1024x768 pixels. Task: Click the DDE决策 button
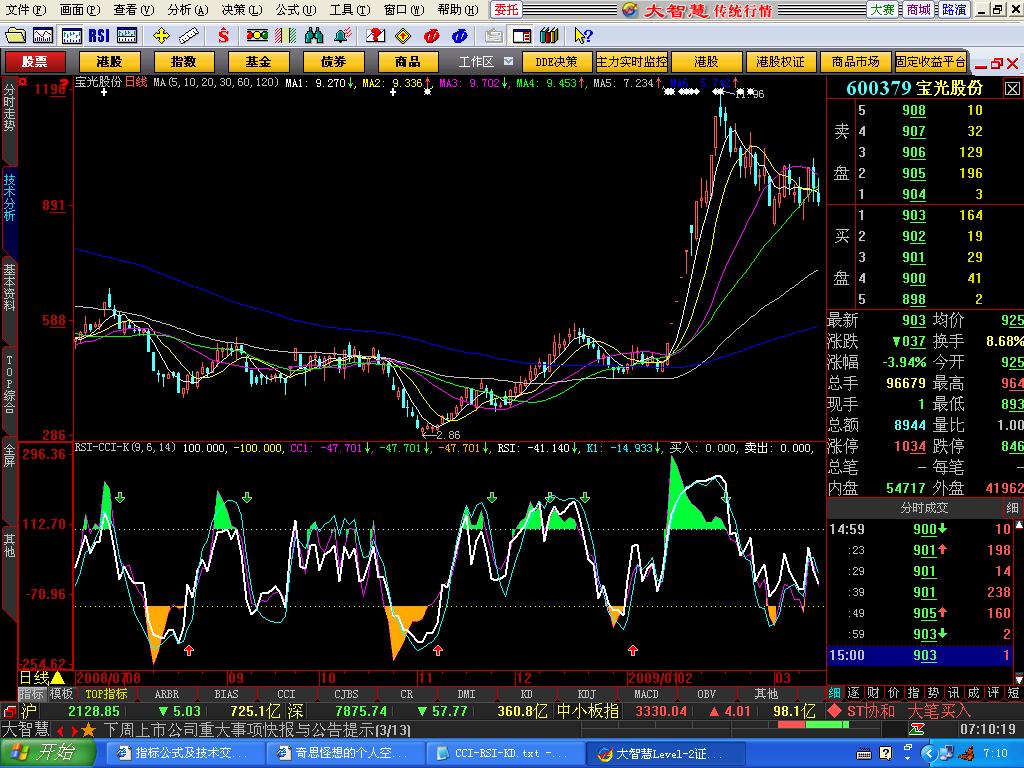coord(557,61)
